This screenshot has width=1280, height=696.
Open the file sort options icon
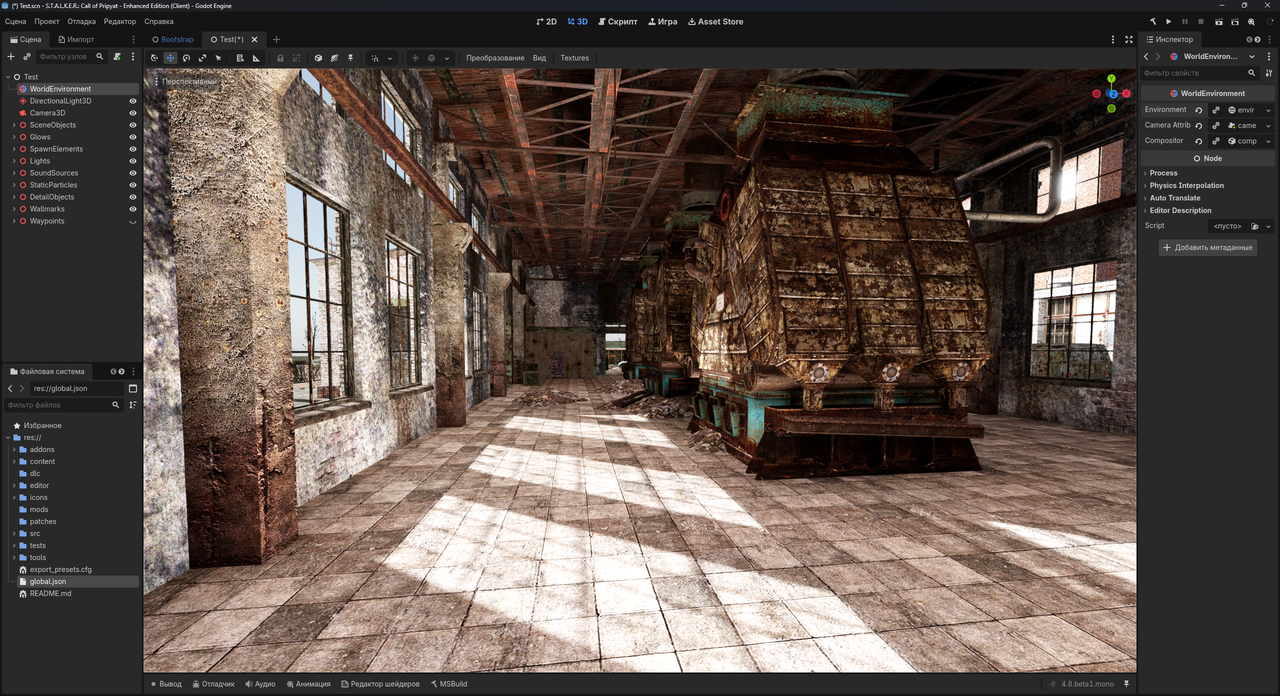[x=133, y=405]
